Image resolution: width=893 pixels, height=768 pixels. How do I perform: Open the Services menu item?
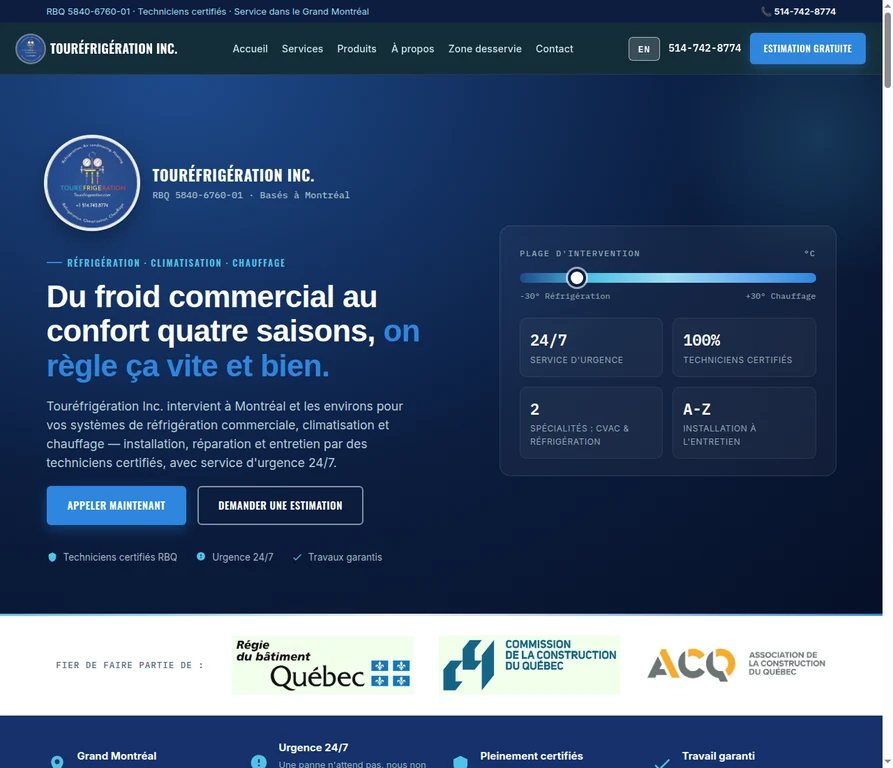click(x=302, y=49)
